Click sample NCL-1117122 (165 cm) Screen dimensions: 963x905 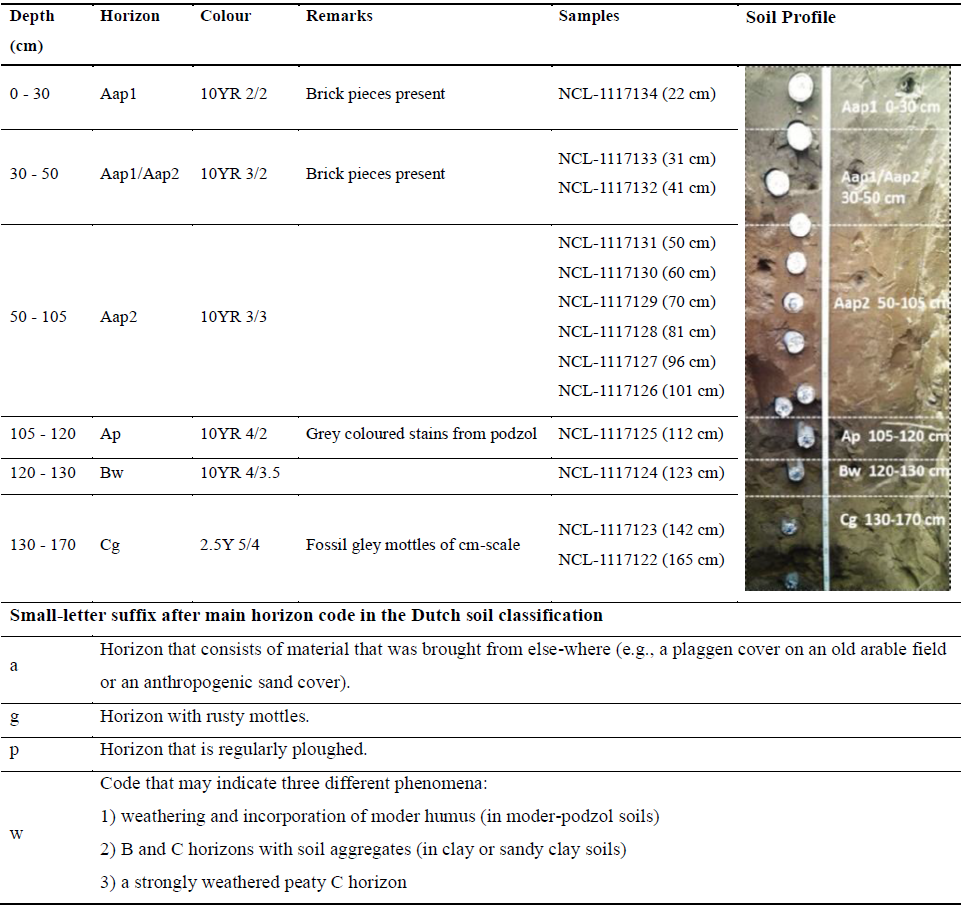coord(640,560)
